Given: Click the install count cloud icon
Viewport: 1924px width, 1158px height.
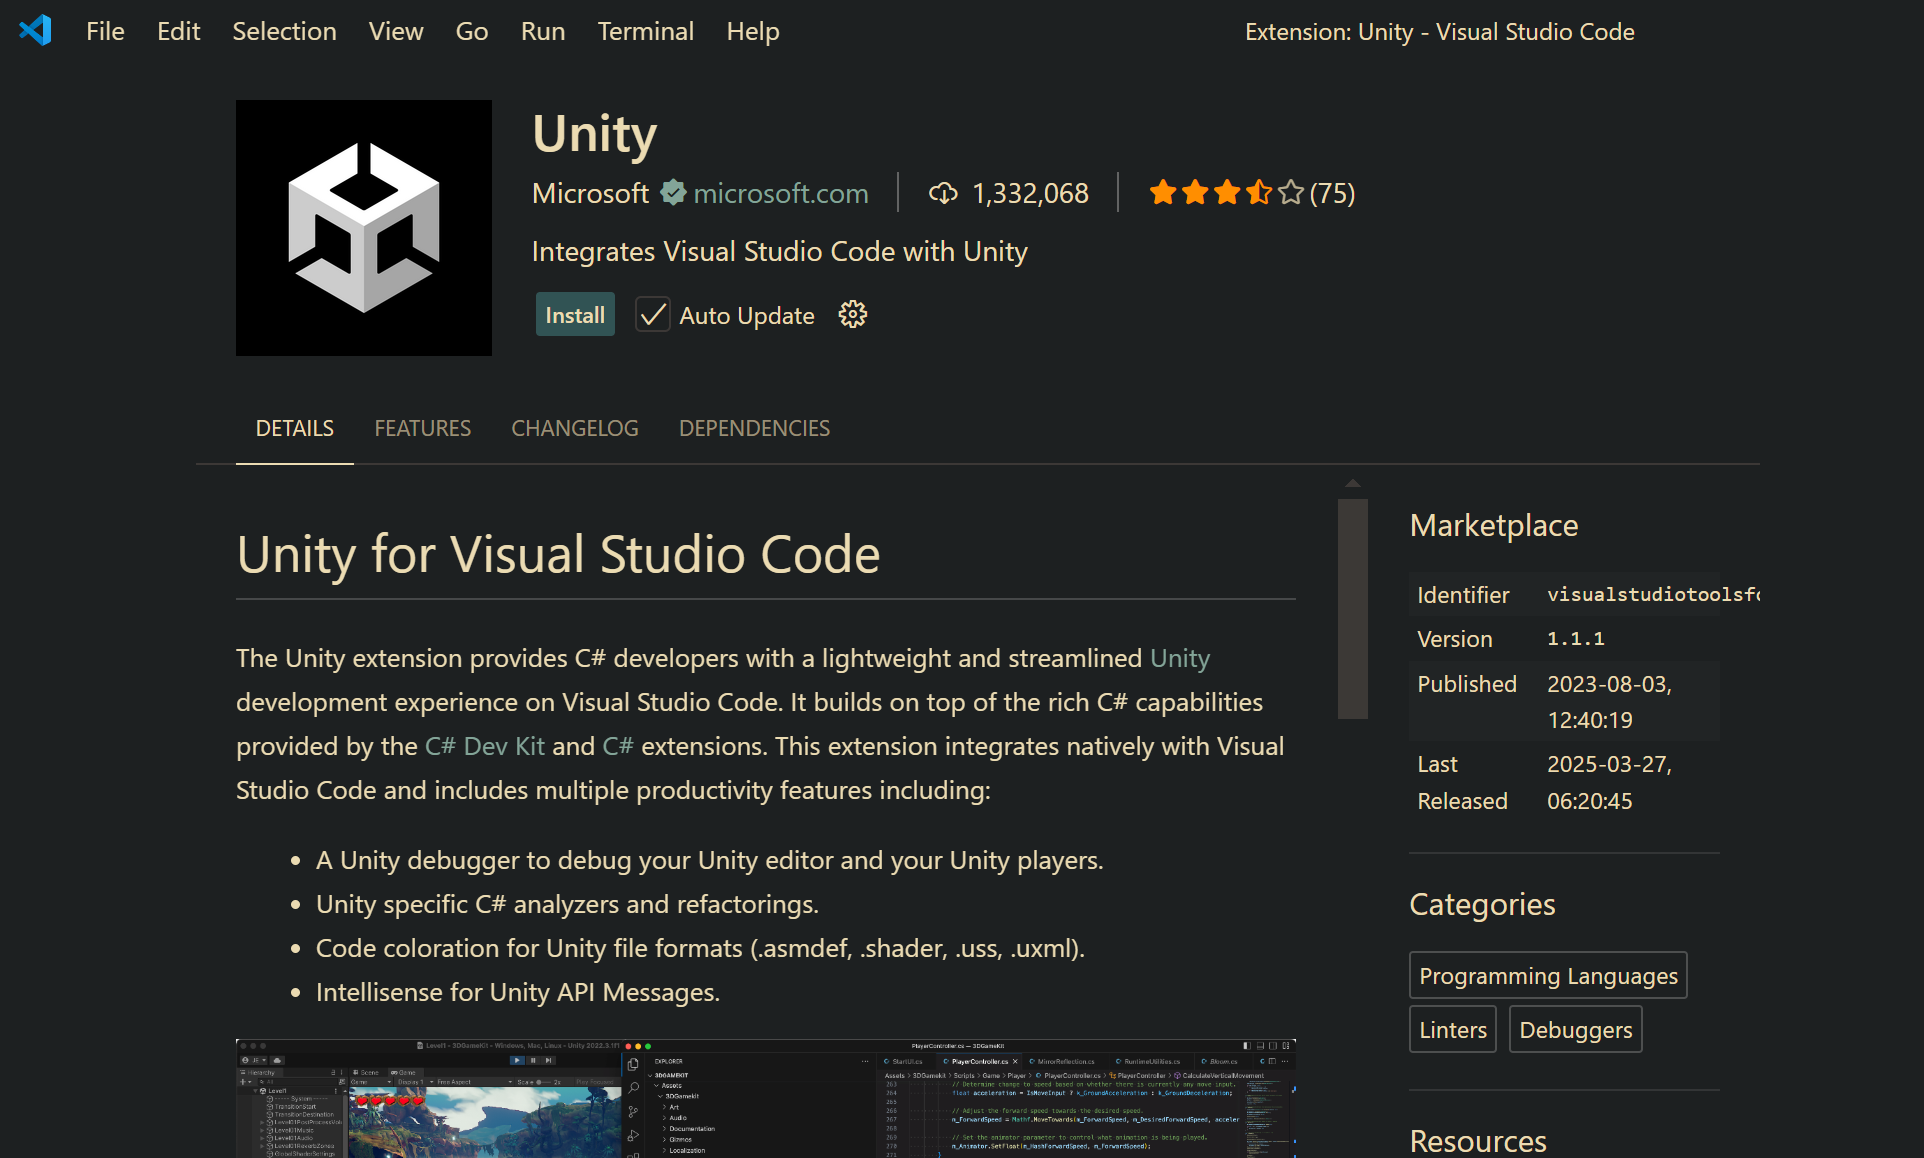Looking at the screenshot, I should (943, 193).
